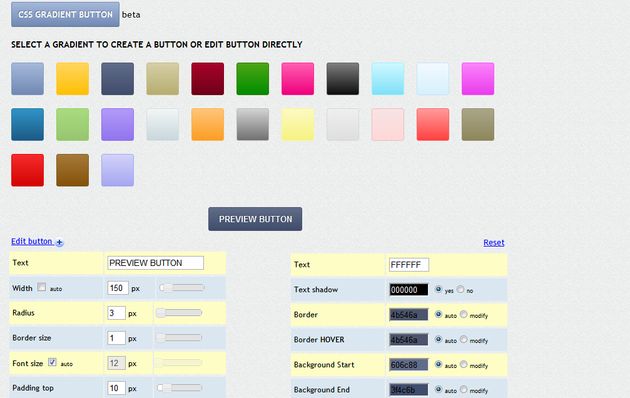The image size is (630, 398).
Task: Pick the deep ocean blue gradient swatch
Action: [x=28, y=125]
